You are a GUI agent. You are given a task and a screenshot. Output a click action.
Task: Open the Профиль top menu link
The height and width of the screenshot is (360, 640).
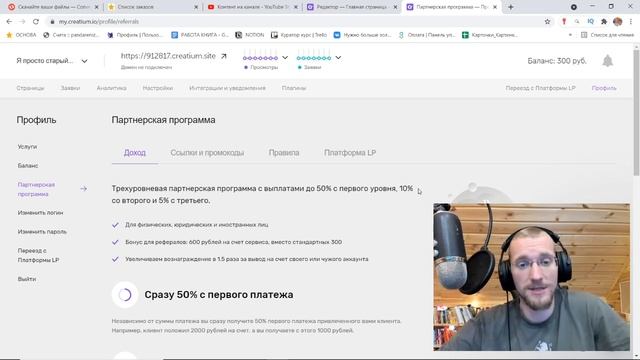(x=604, y=88)
